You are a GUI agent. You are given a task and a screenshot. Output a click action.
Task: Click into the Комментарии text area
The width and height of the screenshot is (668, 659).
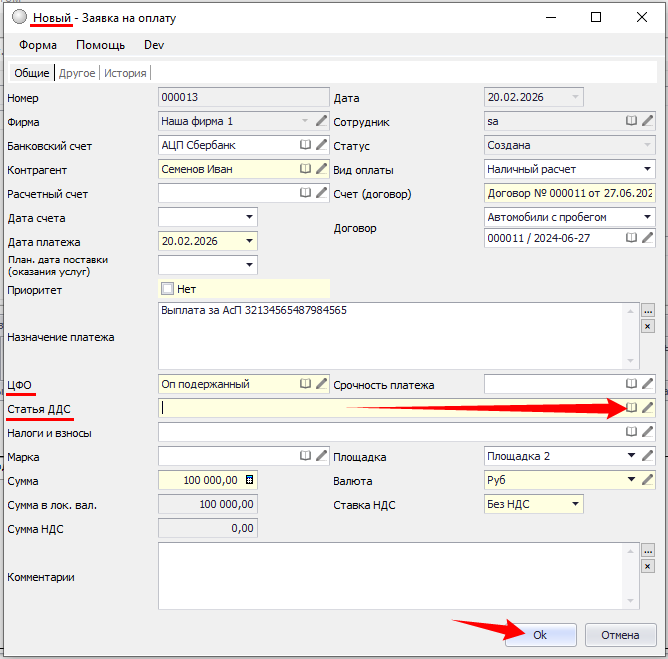(x=398, y=576)
